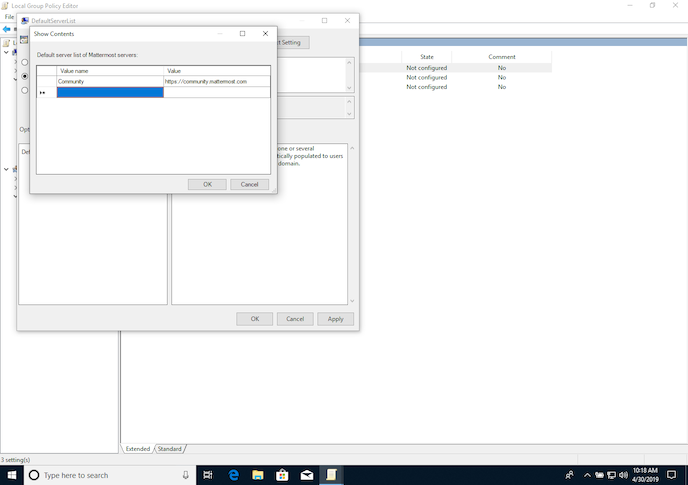
Task: Select the Not Configured radio button
Action: 24,62
